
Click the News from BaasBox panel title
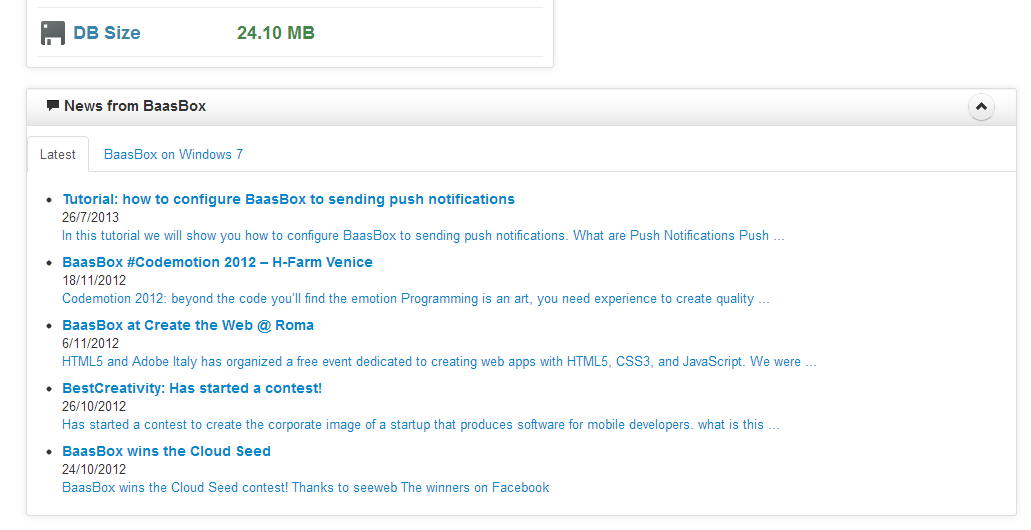click(135, 106)
